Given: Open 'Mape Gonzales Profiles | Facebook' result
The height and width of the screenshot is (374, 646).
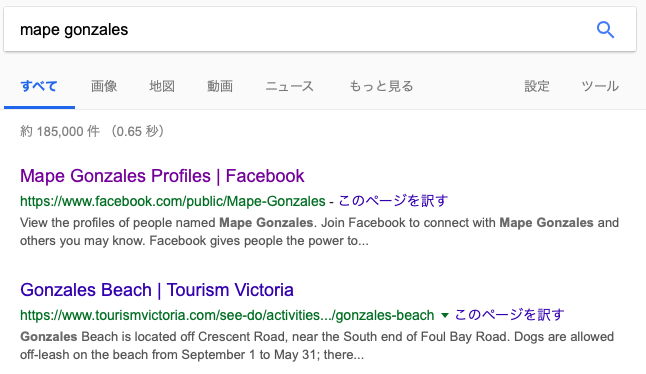Looking at the screenshot, I should 162,176.
